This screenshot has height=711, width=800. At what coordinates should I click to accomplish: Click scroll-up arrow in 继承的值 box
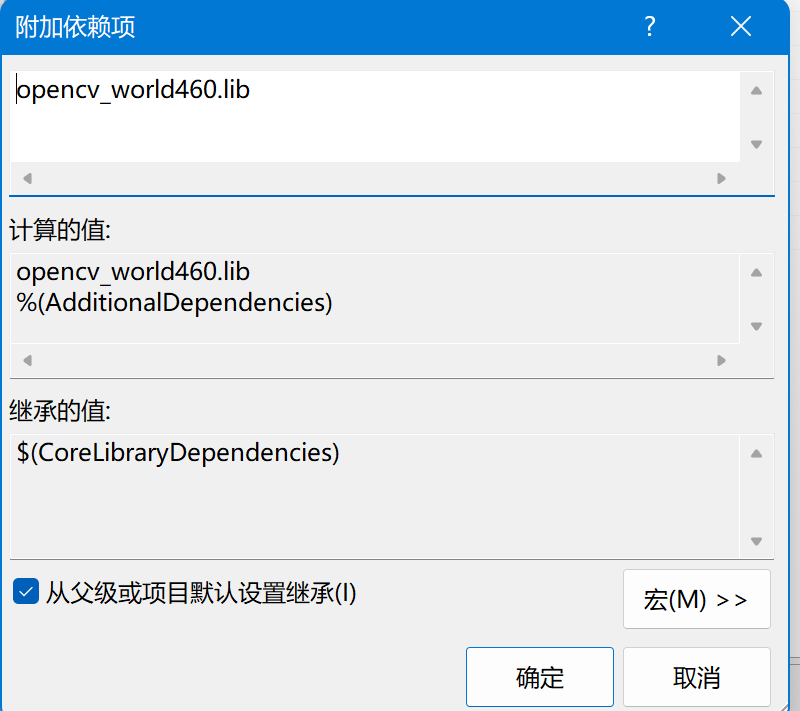[756, 453]
